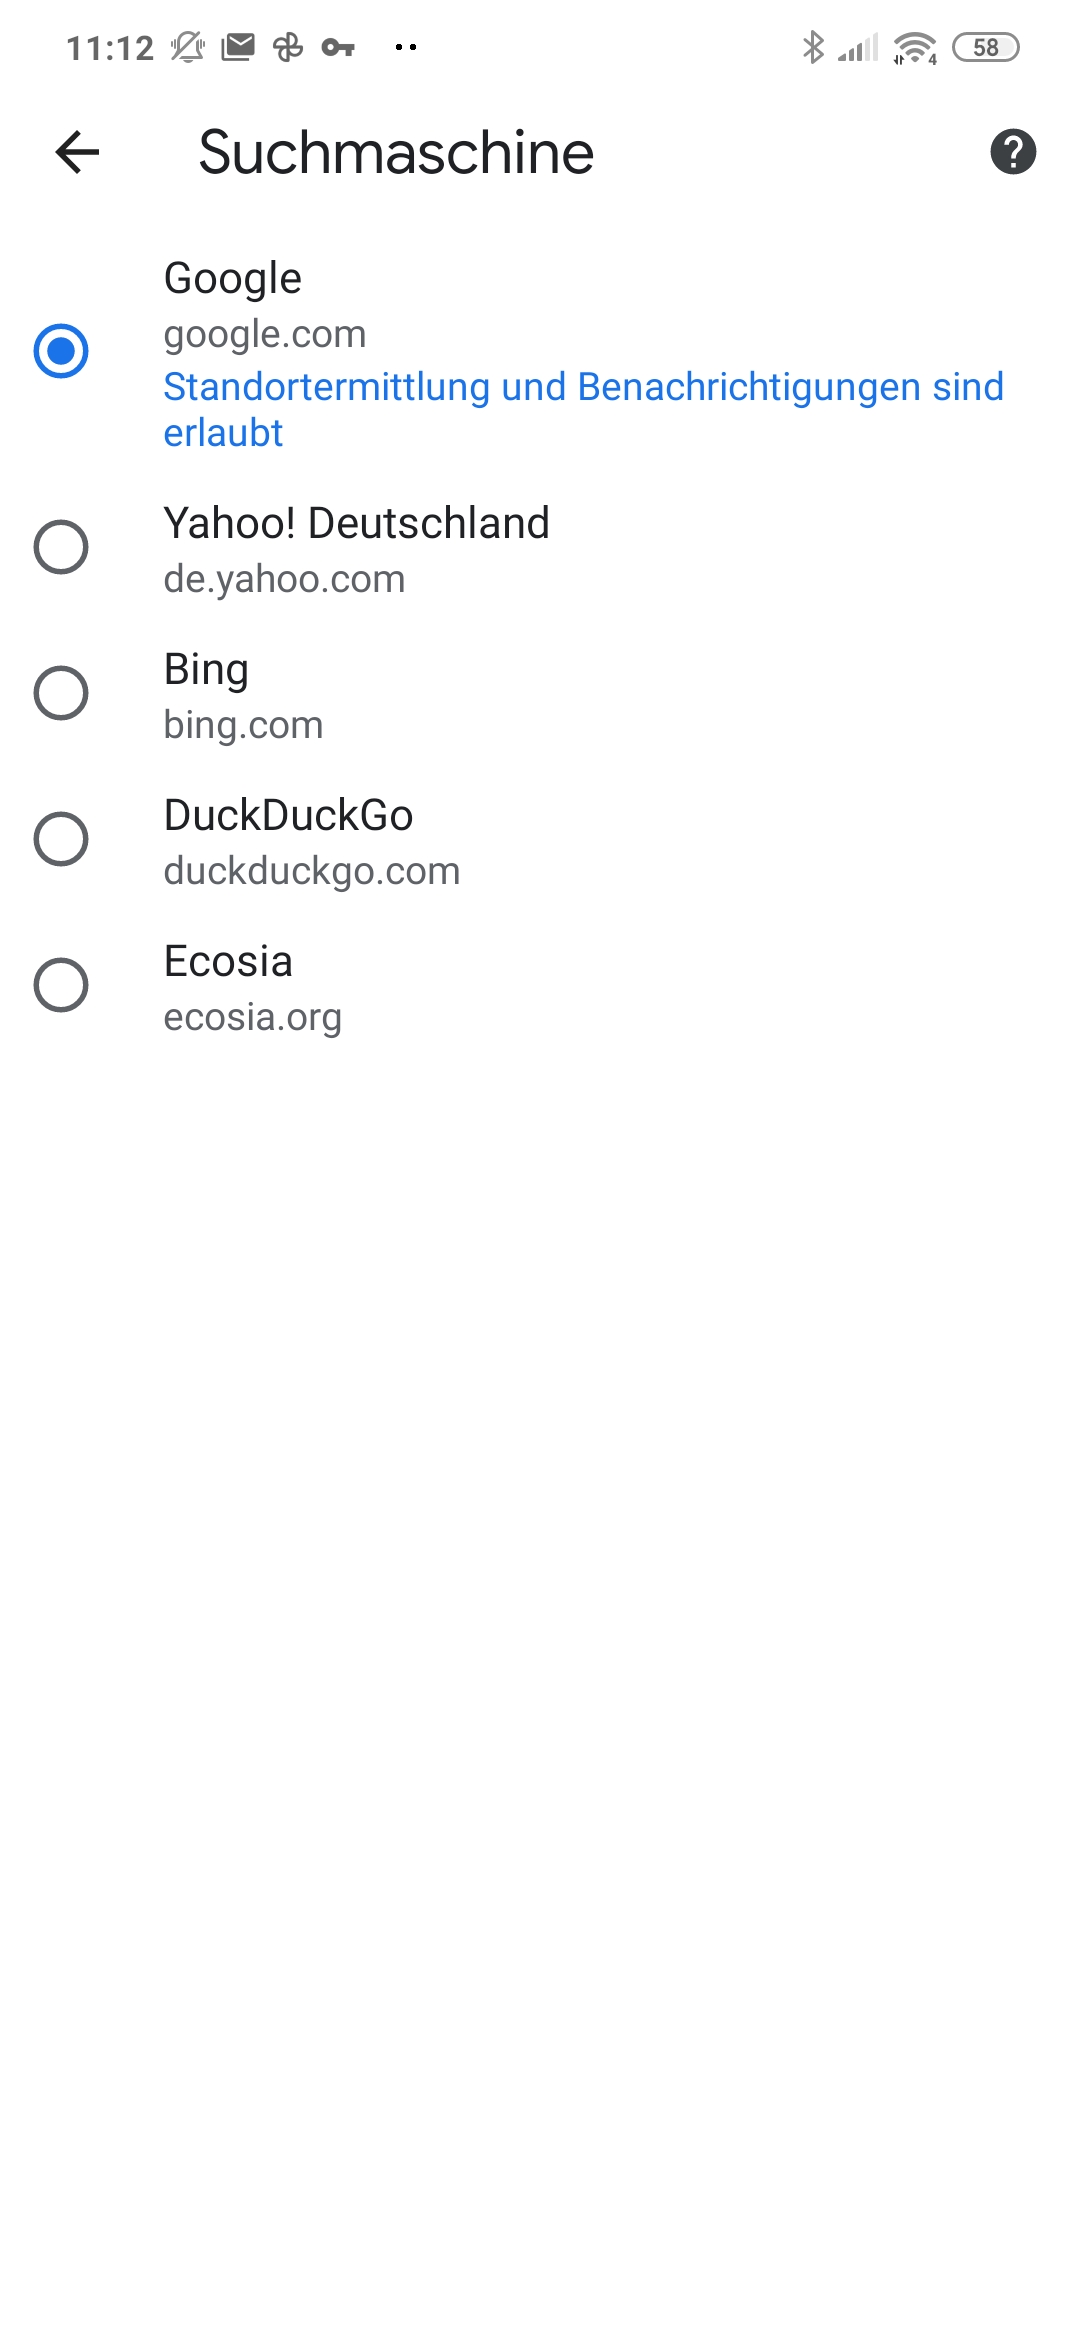Tap the cellular signal strength icon
The height and width of the screenshot is (2340, 1080).
pos(858,47)
